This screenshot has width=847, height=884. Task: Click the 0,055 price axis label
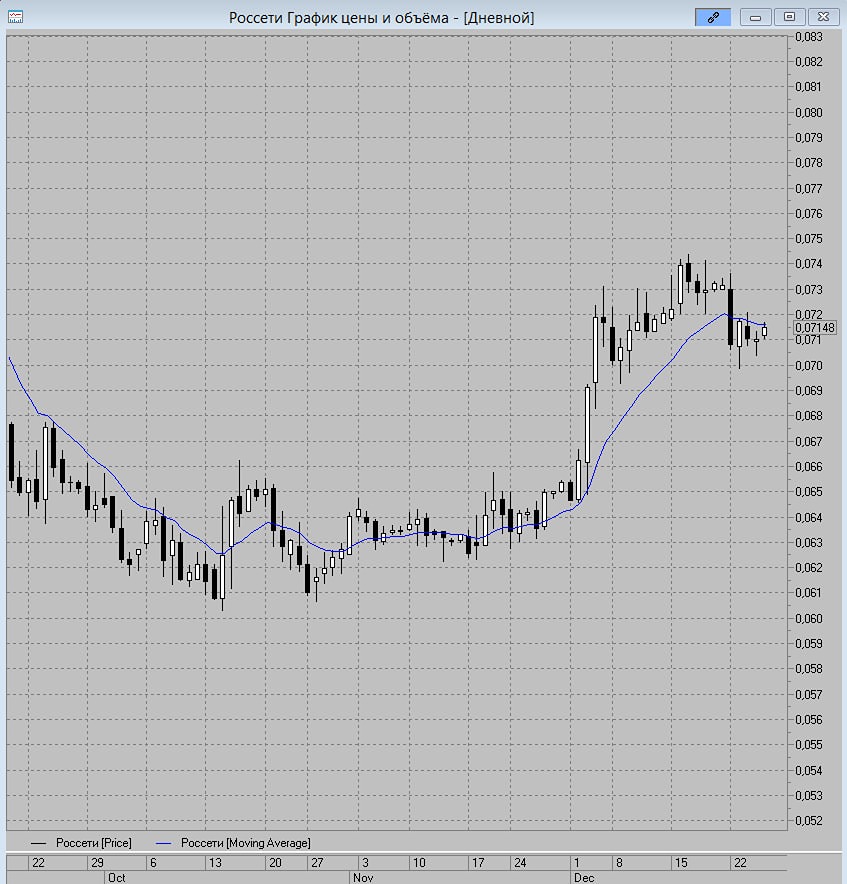pos(809,745)
